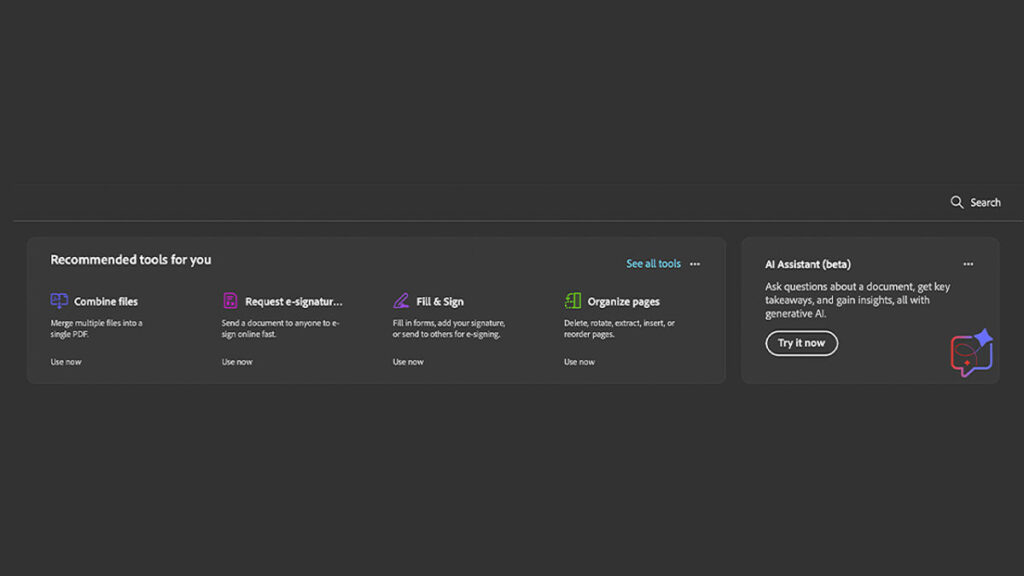Open the See all tools link

tap(653, 264)
